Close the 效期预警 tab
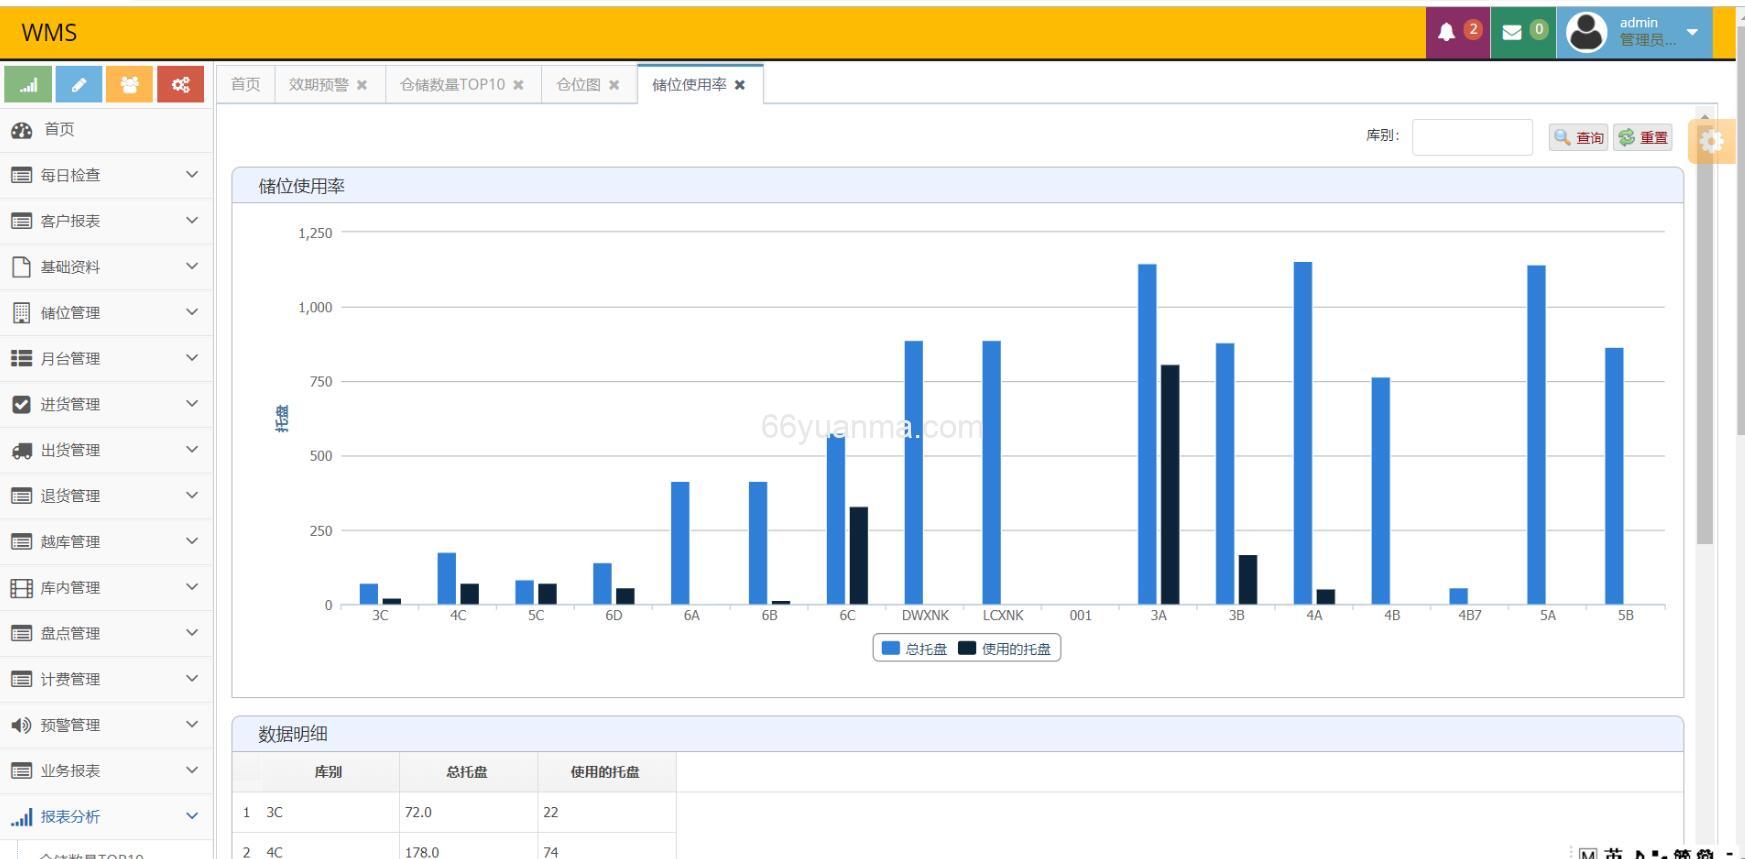This screenshot has width=1745, height=859. (x=362, y=85)
